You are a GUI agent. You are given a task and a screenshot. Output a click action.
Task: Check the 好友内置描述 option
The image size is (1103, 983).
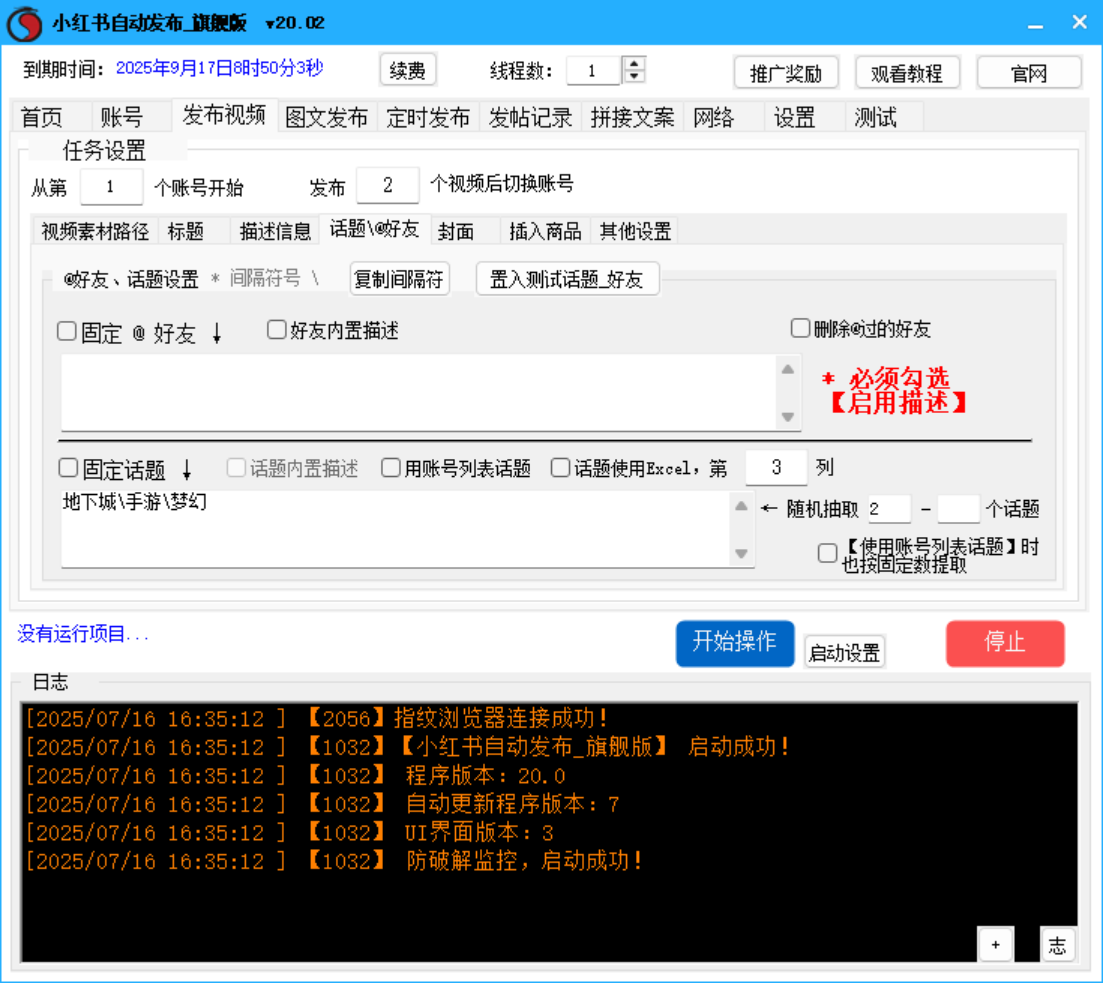coord(276,329)
